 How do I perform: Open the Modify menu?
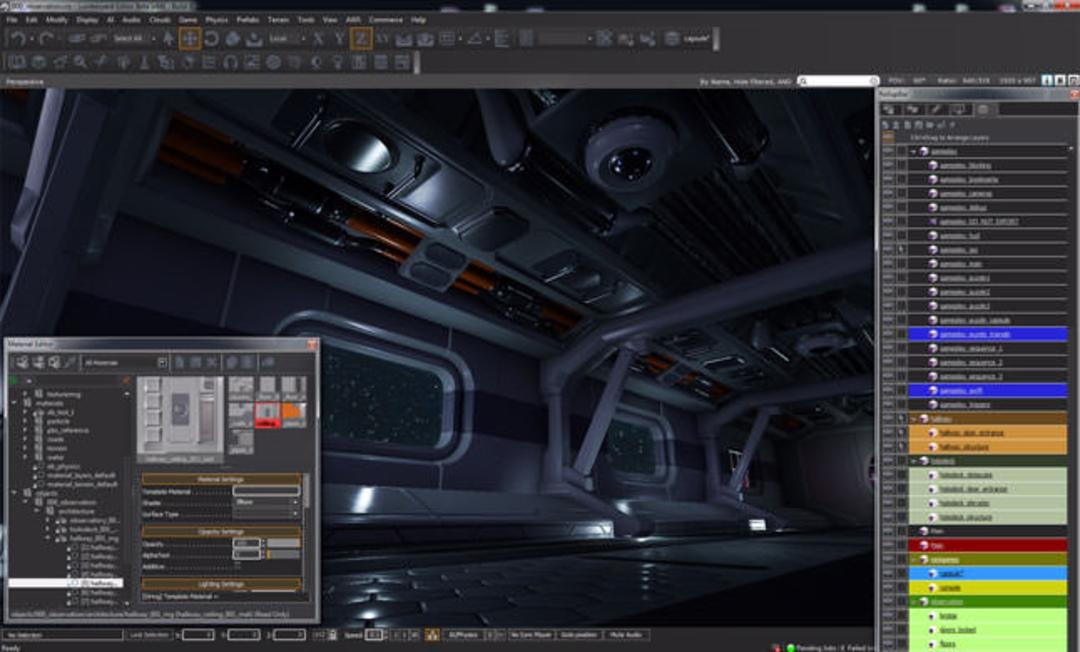pyautogui.click(x=56, y=20)
